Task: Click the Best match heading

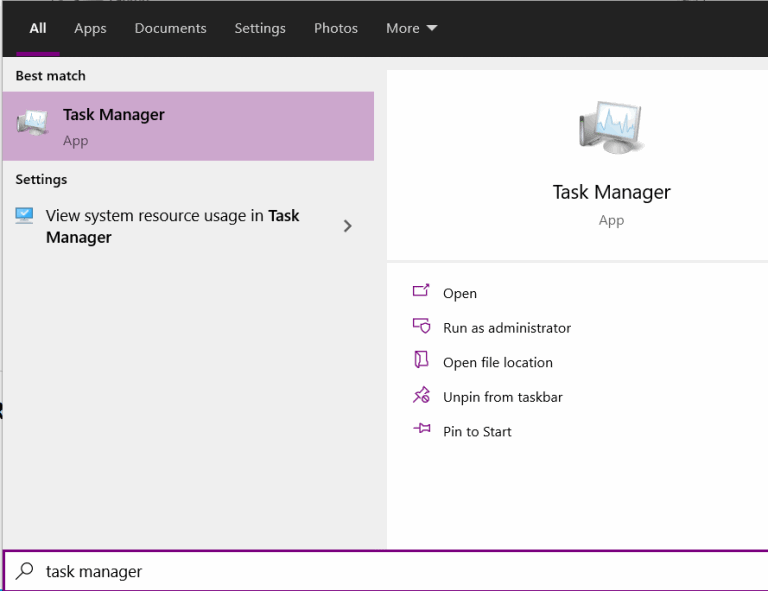Action: coord(50,76)
